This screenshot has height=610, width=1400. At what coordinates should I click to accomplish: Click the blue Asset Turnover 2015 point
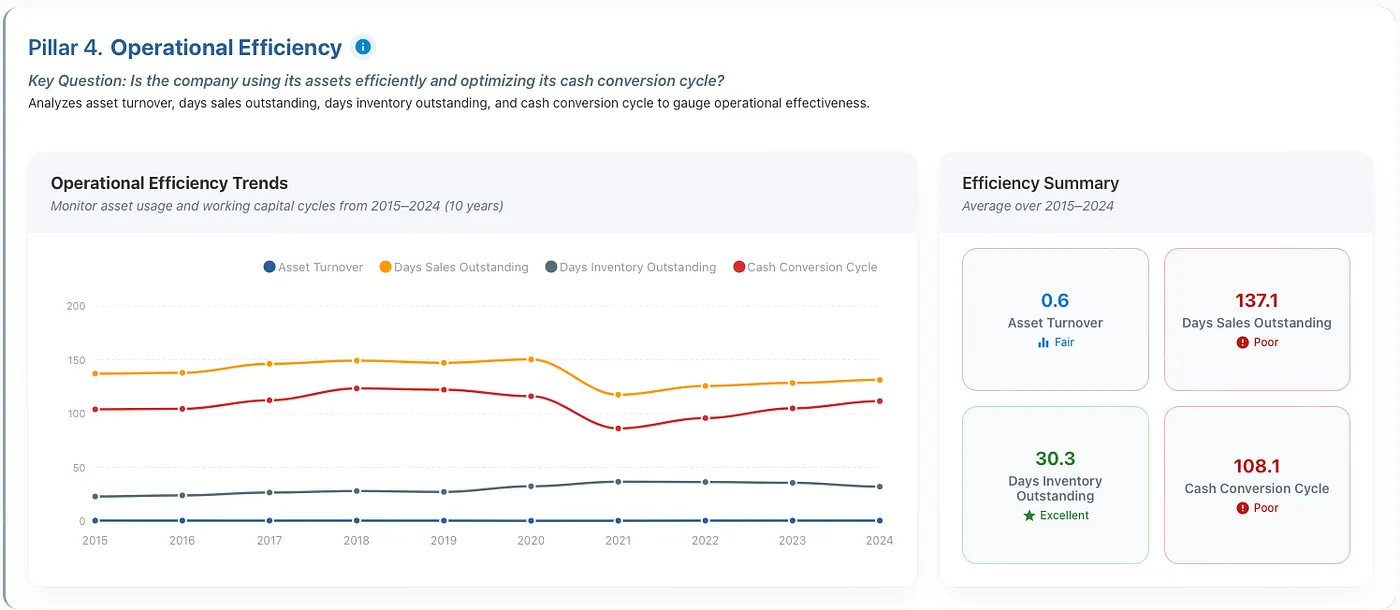95,520
